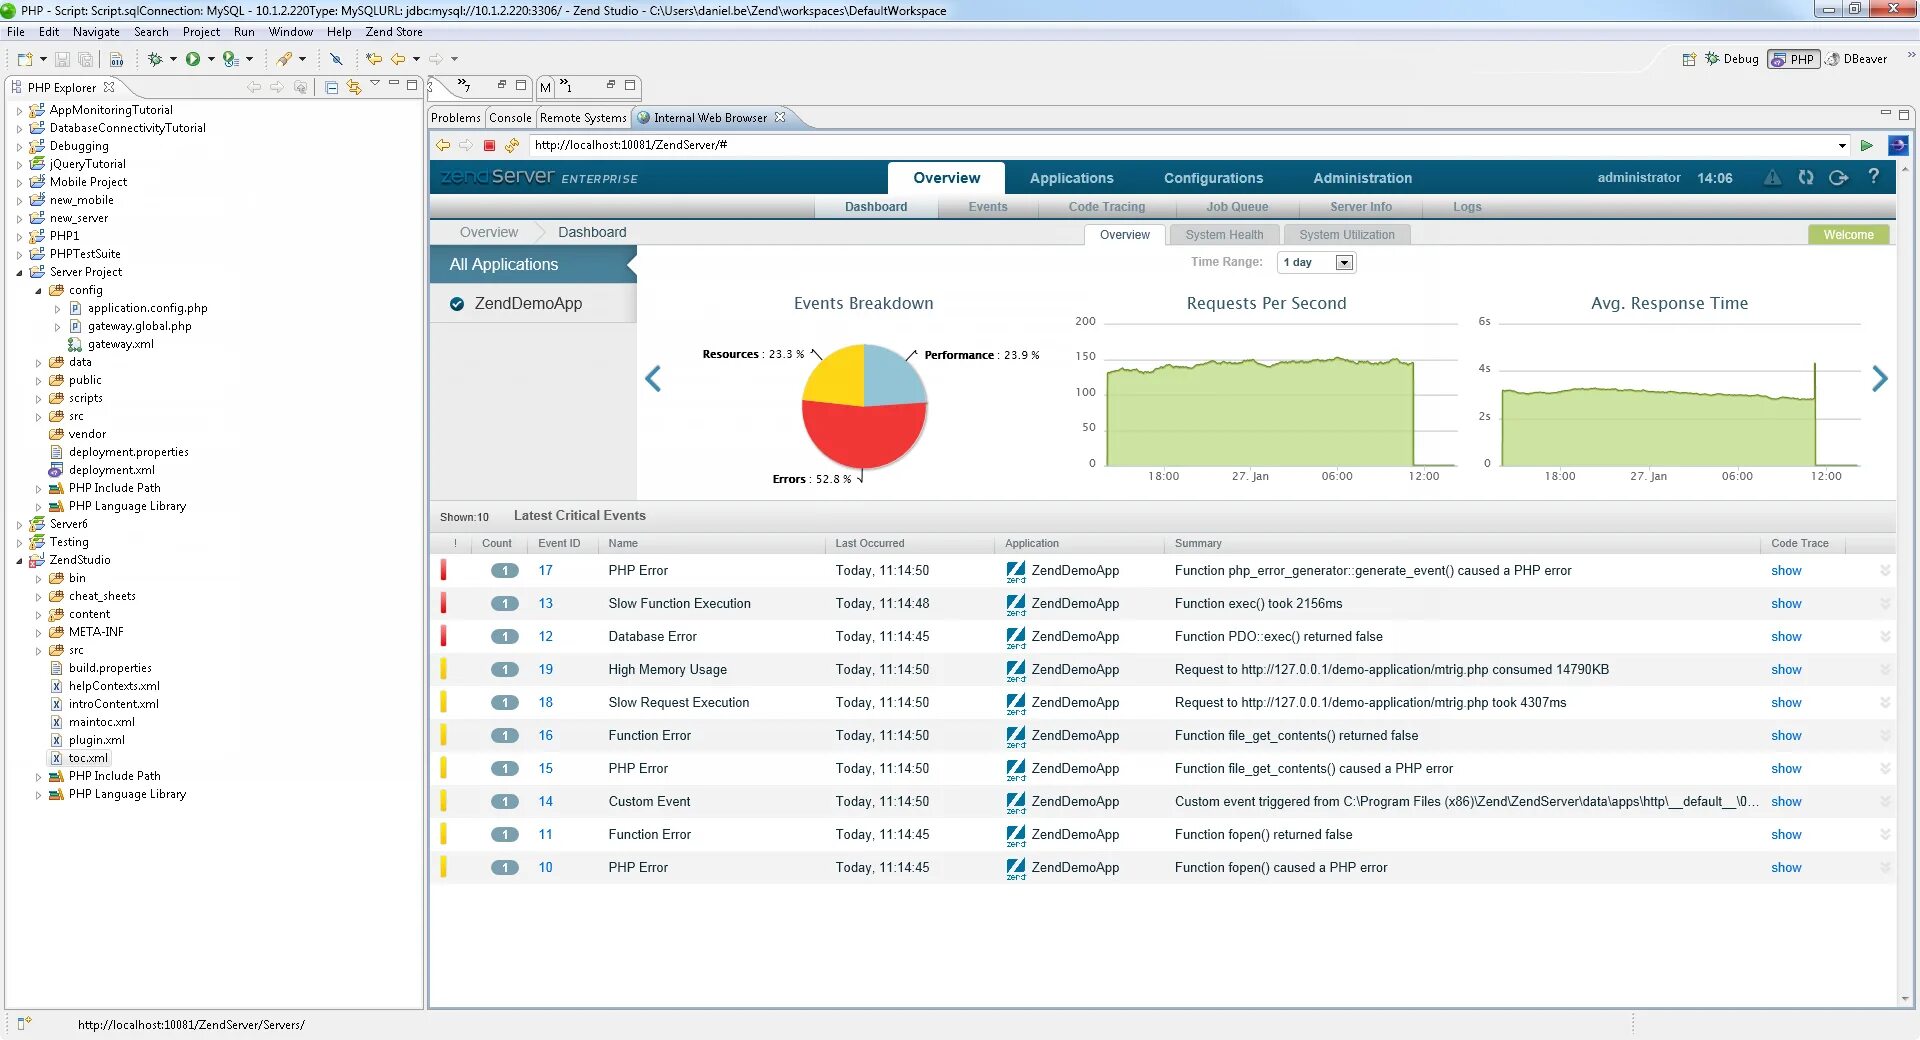Image resolution: width=1920 pixels, height=1040 pixels.
Task: Click All Applications in the sidebar
Action: click(x=533, y=265)
